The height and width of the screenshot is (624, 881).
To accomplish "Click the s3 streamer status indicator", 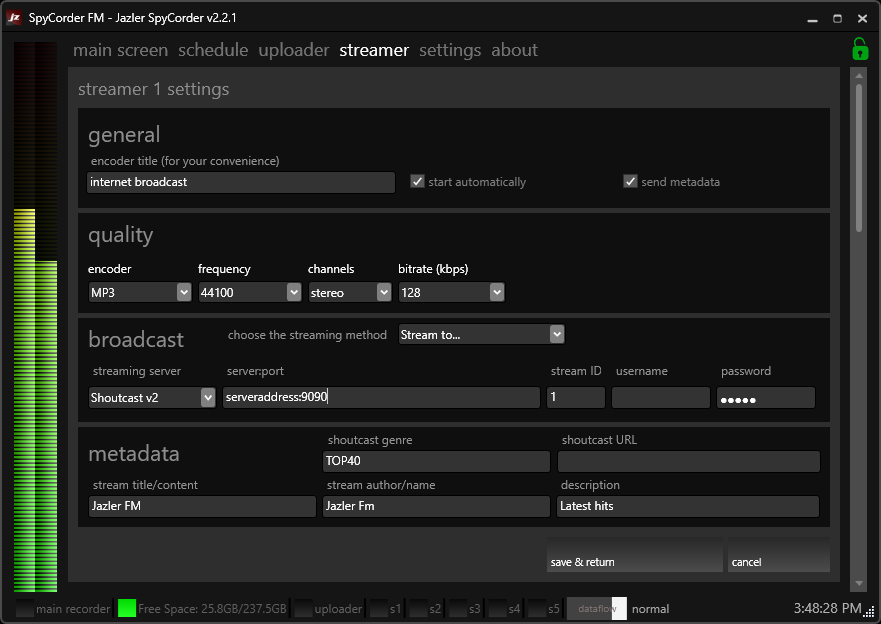I will [458, 608].
